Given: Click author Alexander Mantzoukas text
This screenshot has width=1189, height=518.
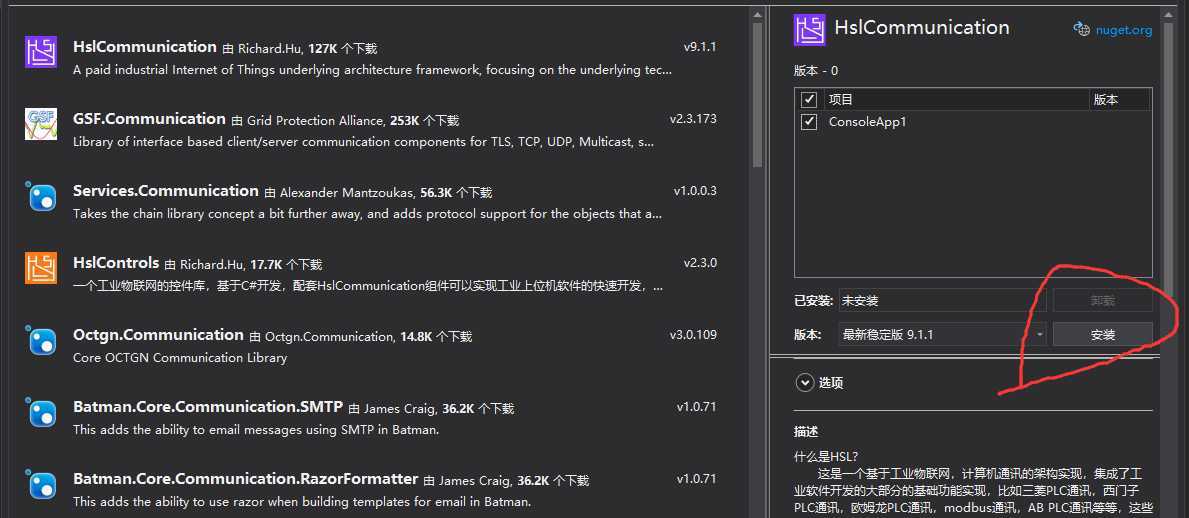Looking at the screenshot, I should click(x=348, y=193).
